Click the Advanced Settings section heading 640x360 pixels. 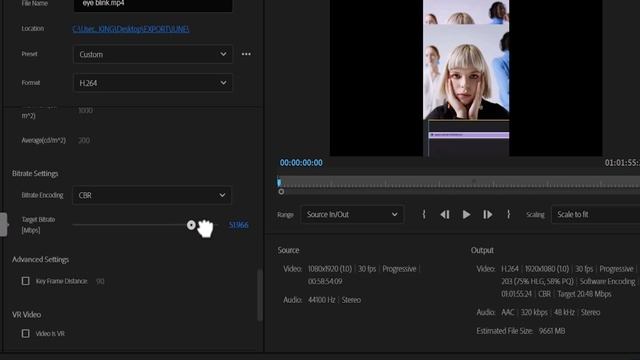coord(40,260)
